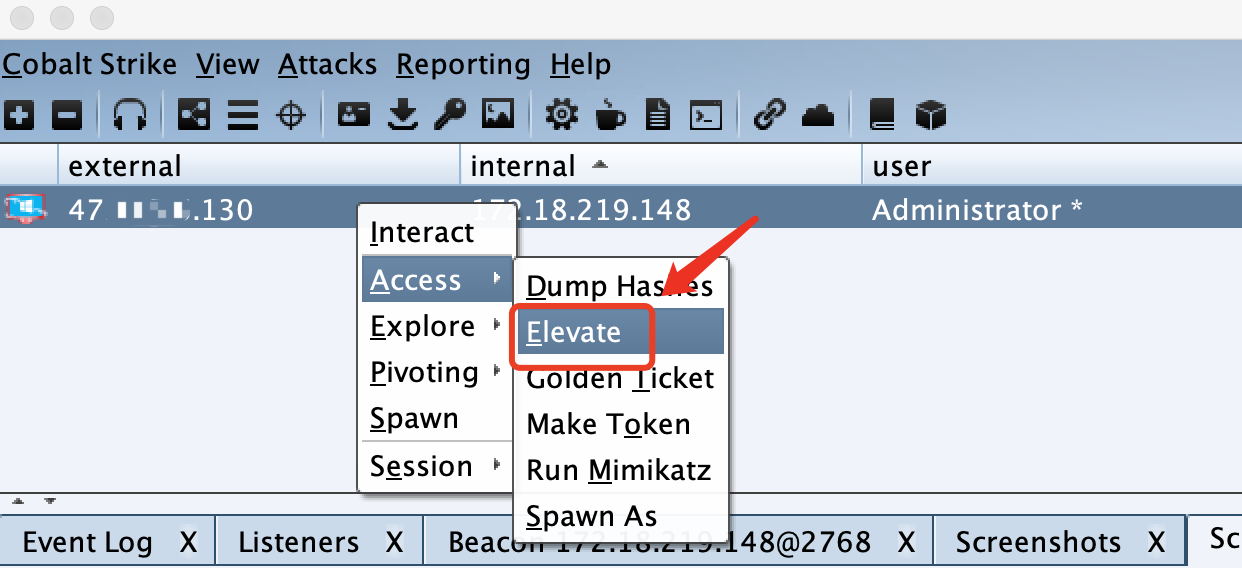Open the Attacks menu
This screenshot has width=1242, height=568.
click(x=327, y=65)
